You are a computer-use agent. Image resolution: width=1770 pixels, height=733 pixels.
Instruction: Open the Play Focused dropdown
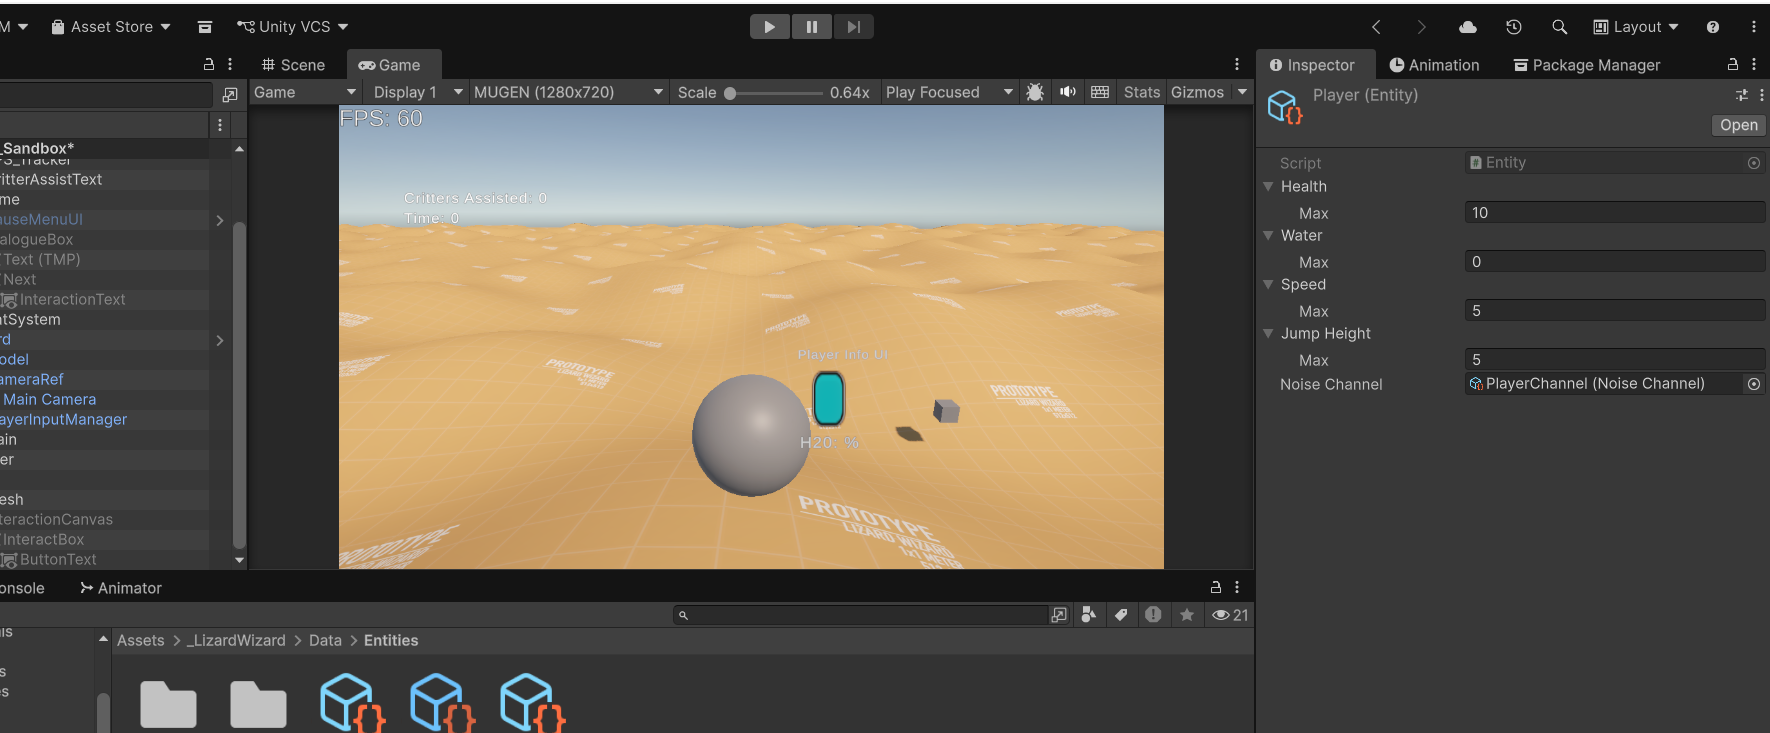tap(949, 92)
